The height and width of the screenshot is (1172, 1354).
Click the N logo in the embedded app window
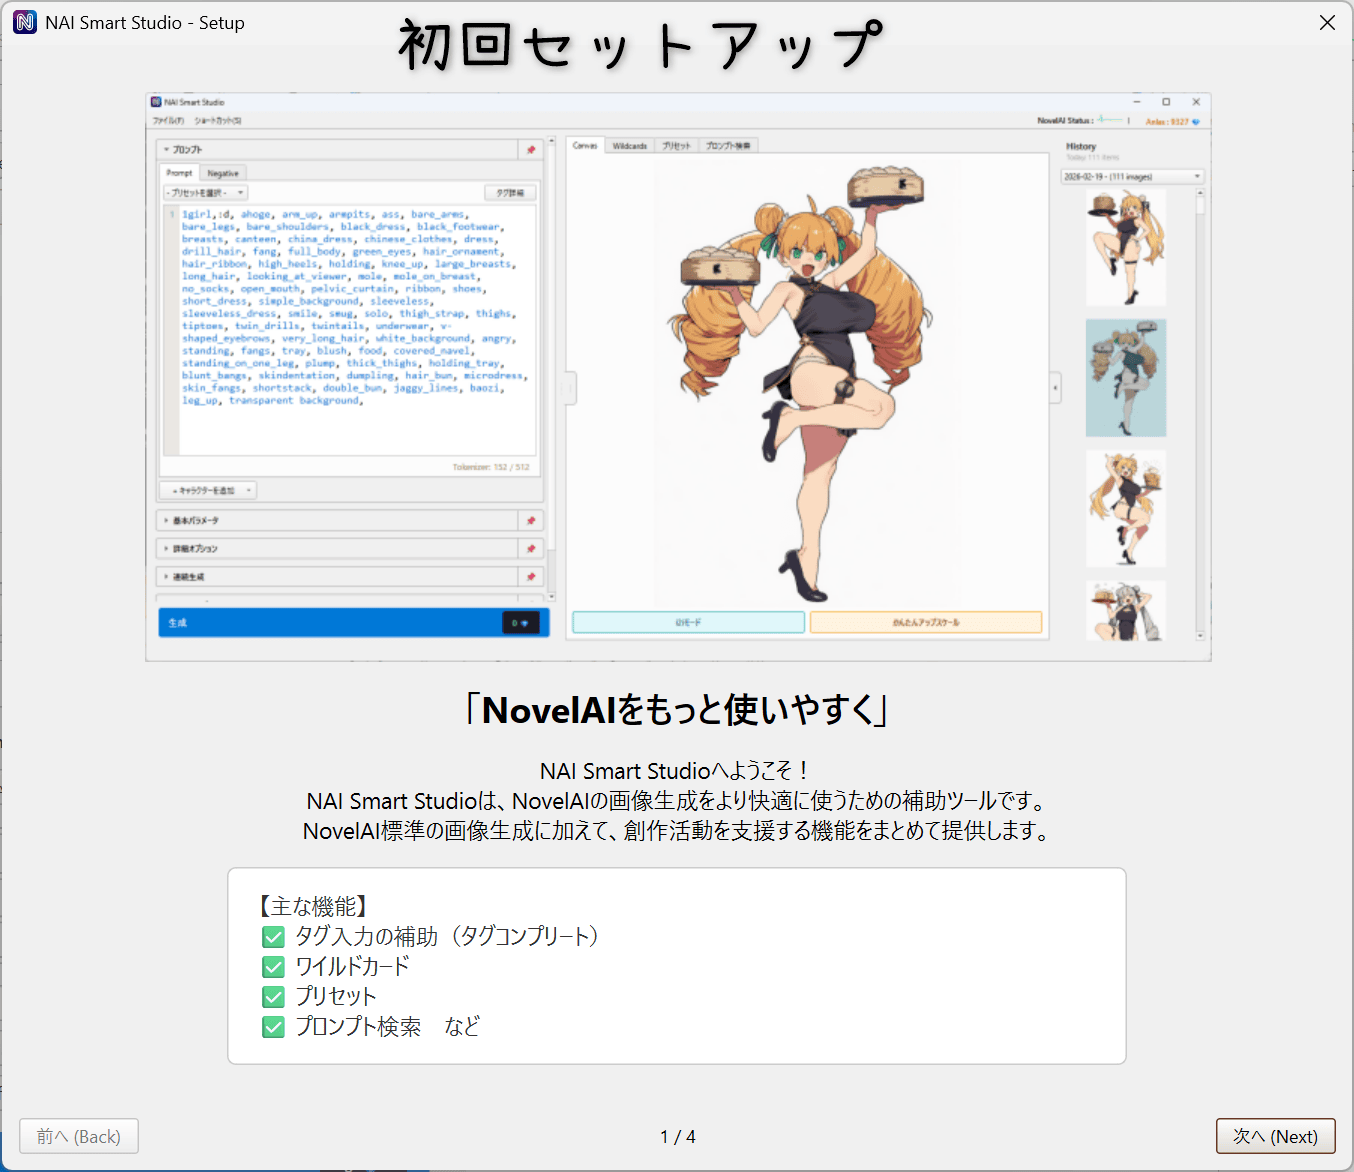155,101
